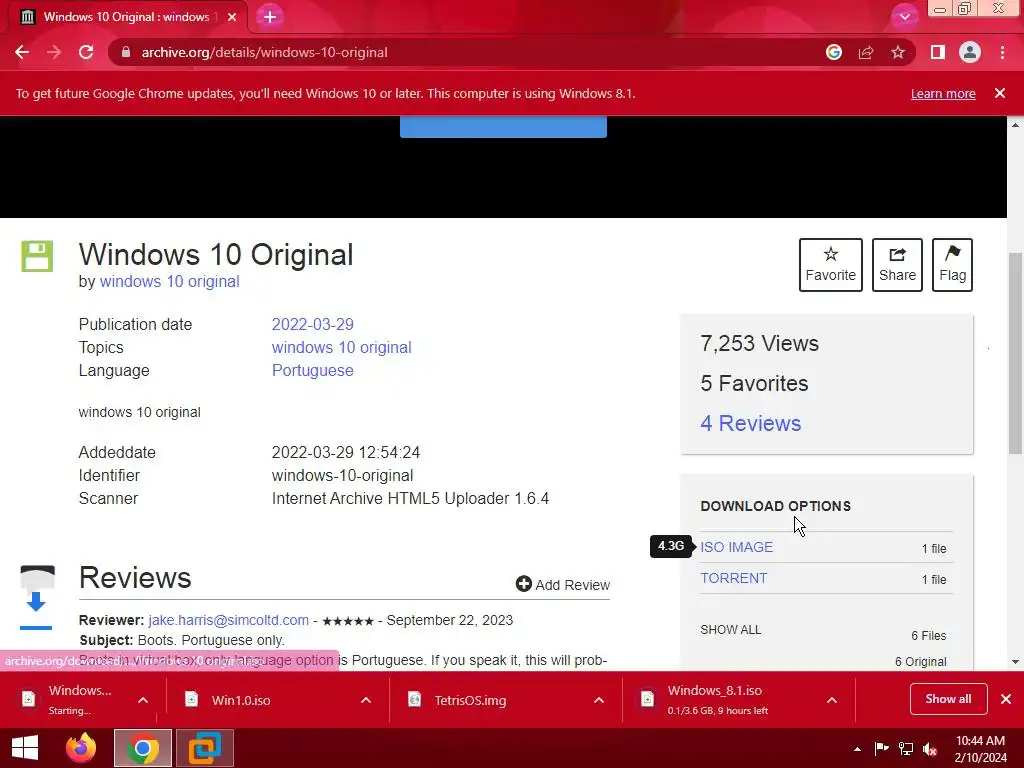Click the blue button in the black viewer
1024x768 pixels.
(503, 127)
